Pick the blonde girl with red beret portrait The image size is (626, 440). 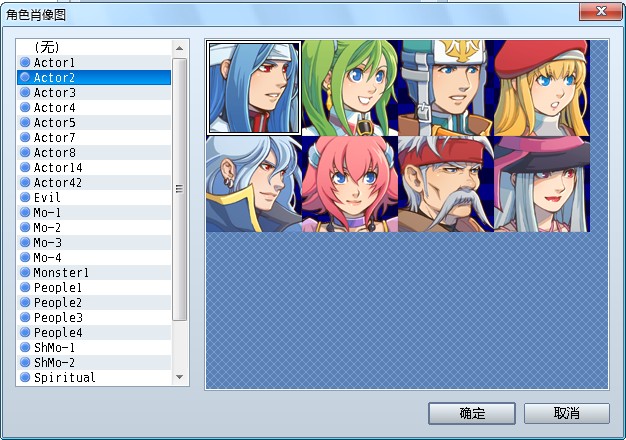542,88
